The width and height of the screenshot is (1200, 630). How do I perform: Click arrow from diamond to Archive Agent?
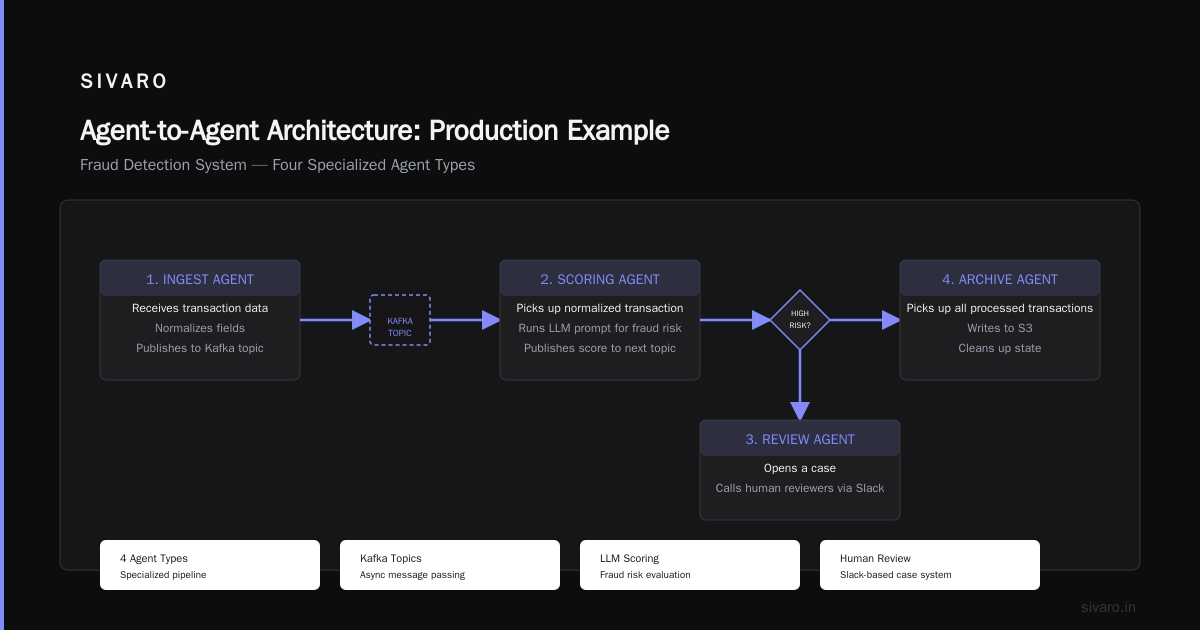point(865,320)
